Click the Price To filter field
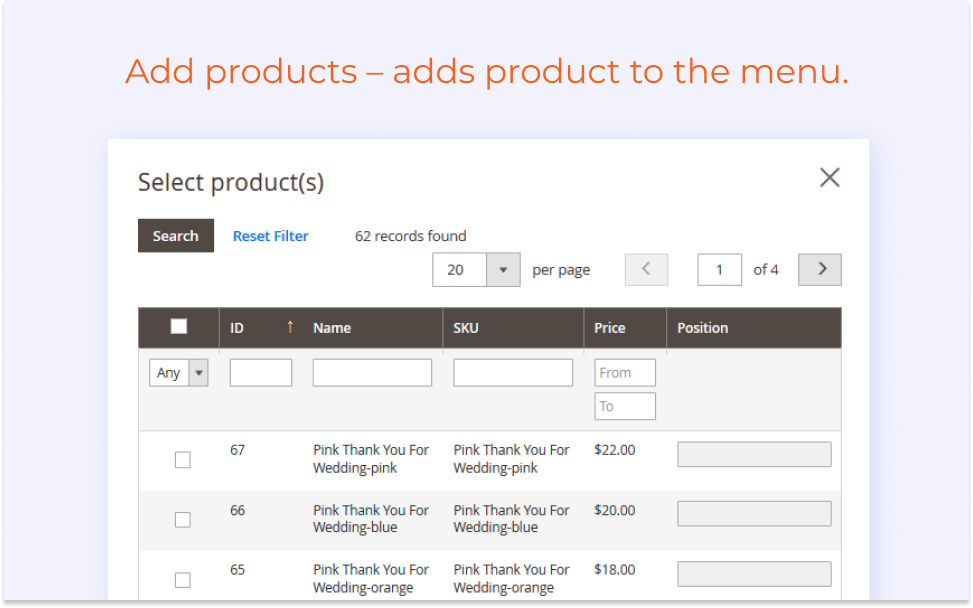Viewport: 973px width, 608px height. 625,406
